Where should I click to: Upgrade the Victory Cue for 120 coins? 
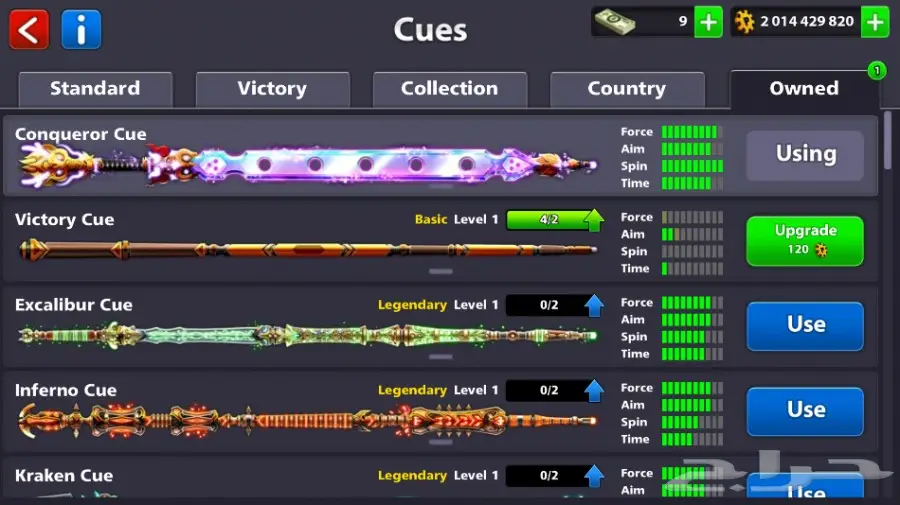click(x=805, y=240)
